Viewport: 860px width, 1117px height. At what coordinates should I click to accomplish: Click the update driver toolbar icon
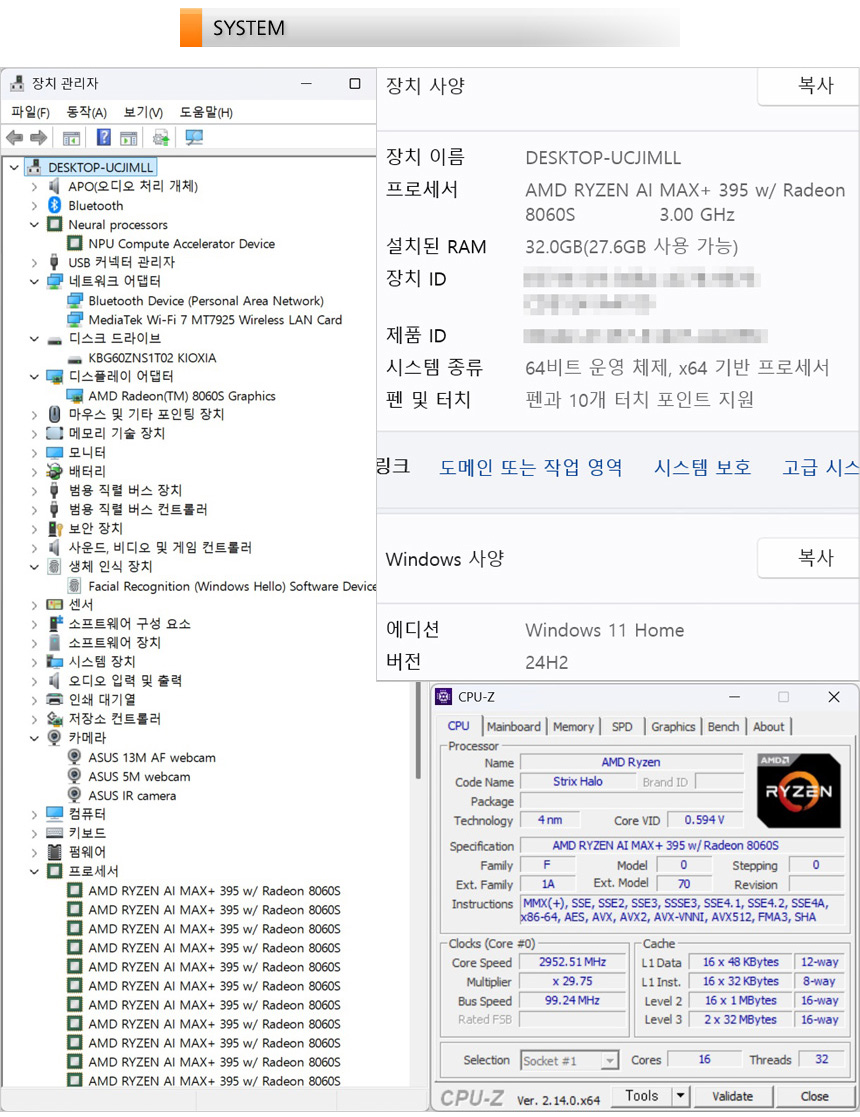[160, 138]
